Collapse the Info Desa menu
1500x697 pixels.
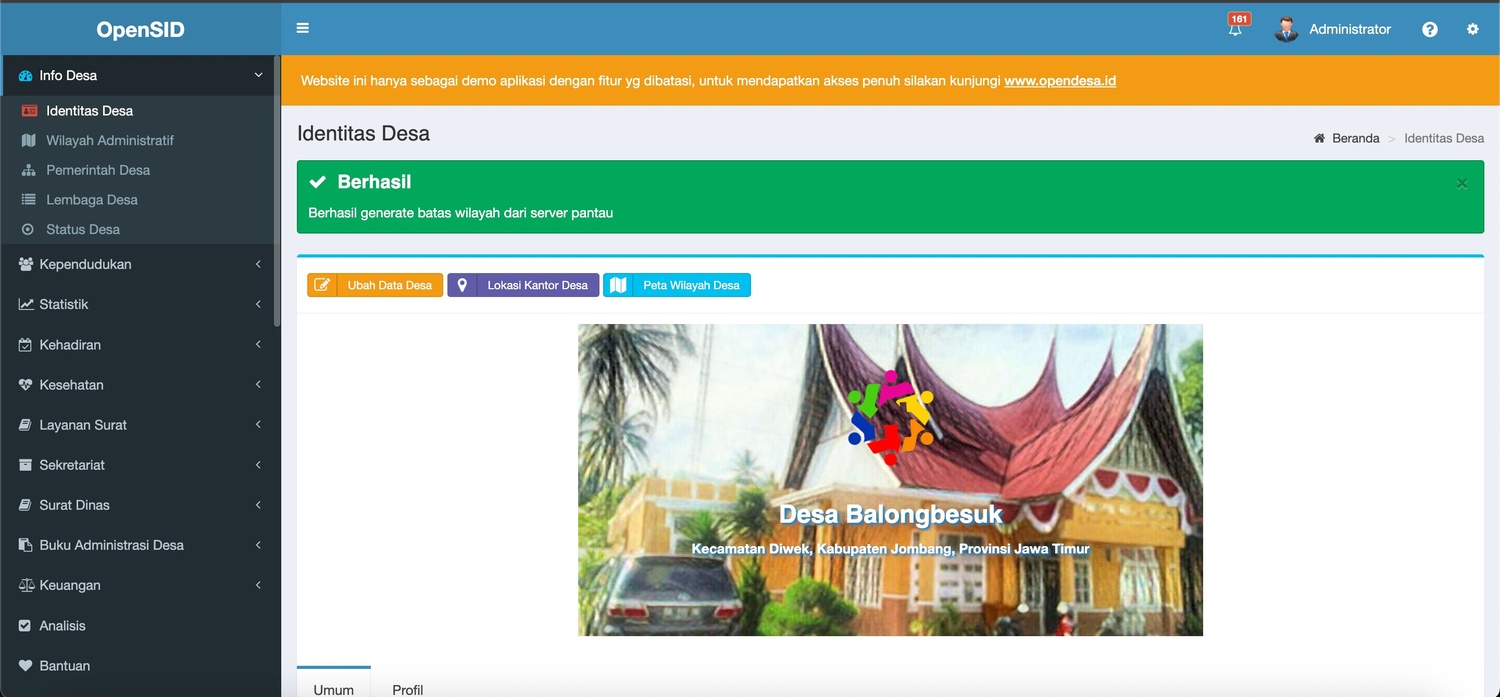pyautogui.click(x=140, y=75)
